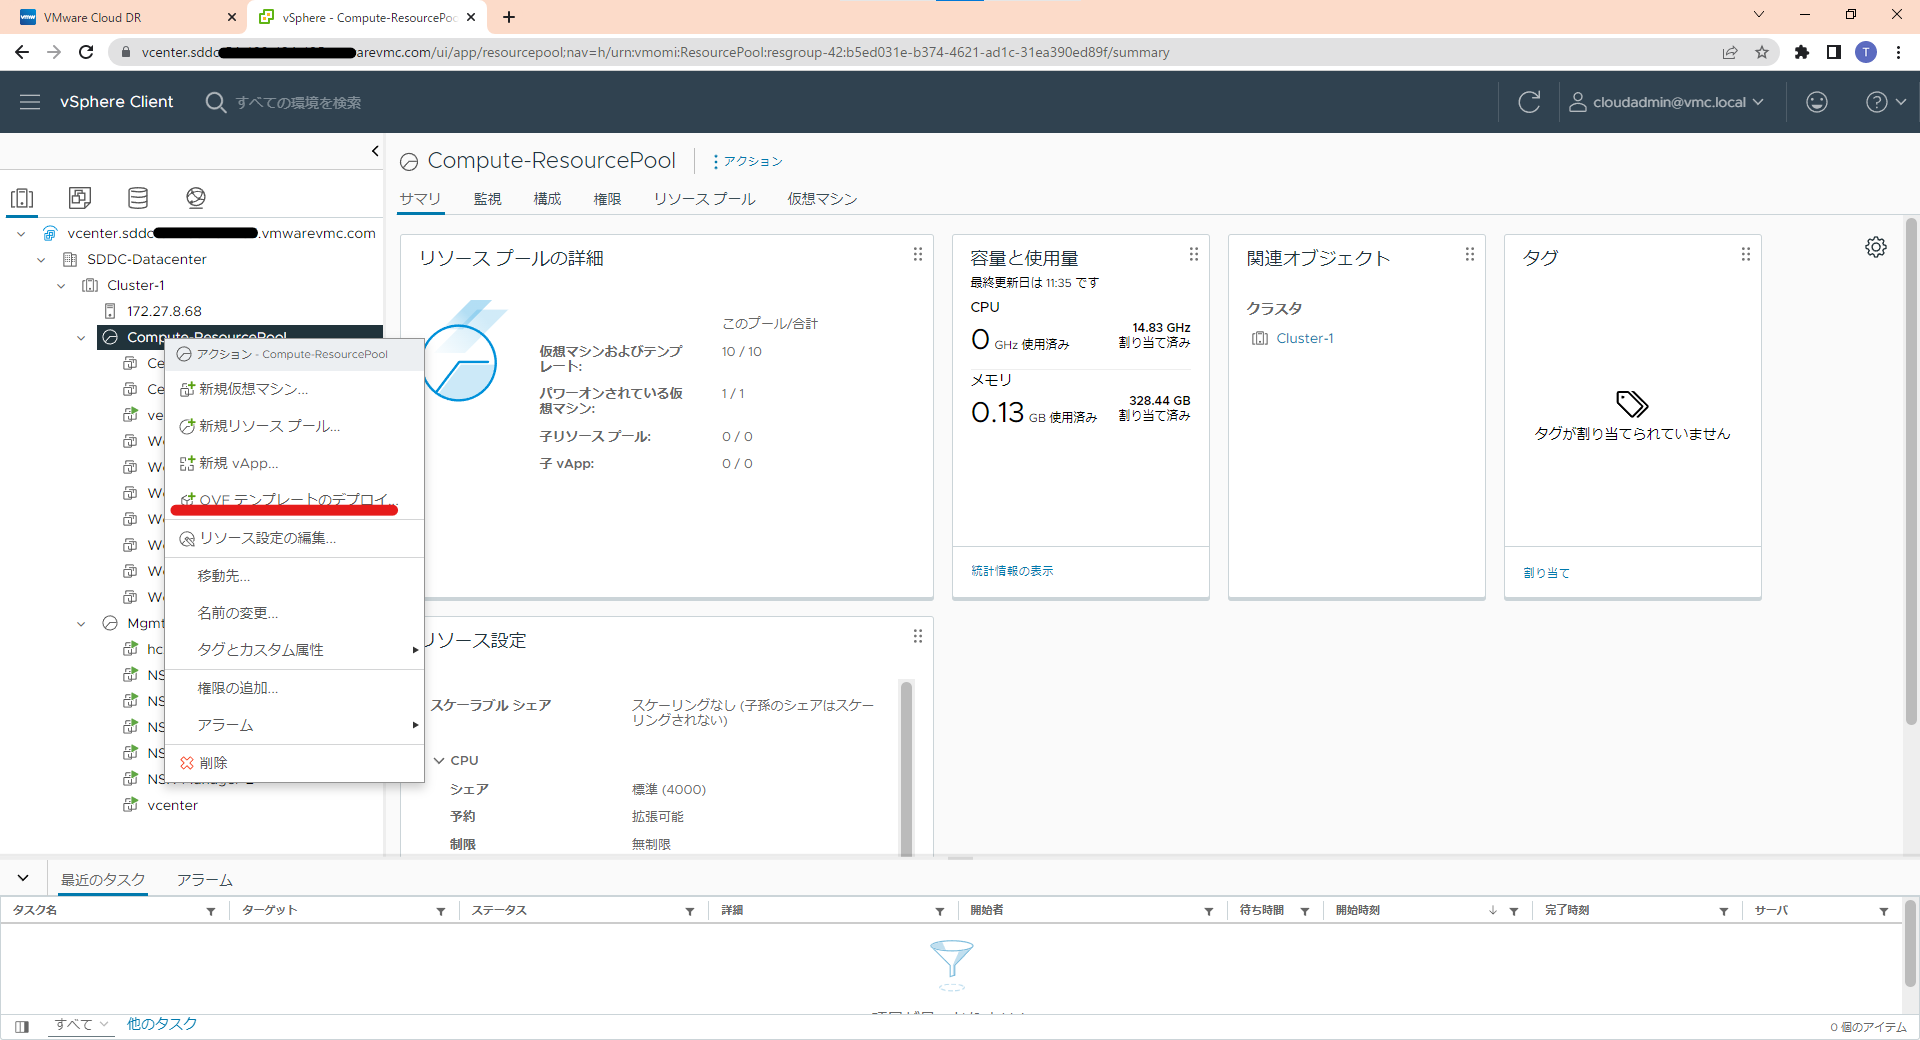Click the 割り当て tag assignment link
Viewport: 1920px width, 1040px height.
pyautogui.click(x=1546, y=573)
